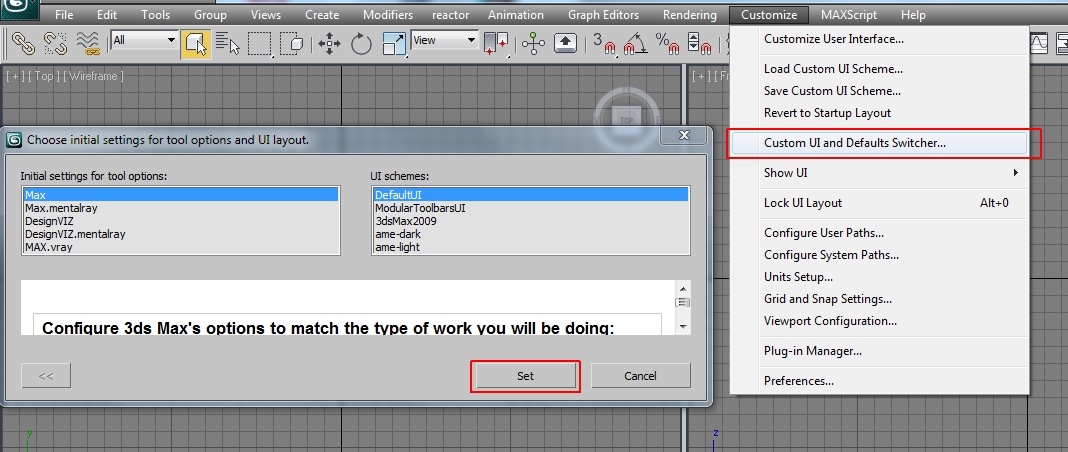The height and width of the screenshot is (452, 1068).
Task: Open the Modifiers menu
Action: 388,14
